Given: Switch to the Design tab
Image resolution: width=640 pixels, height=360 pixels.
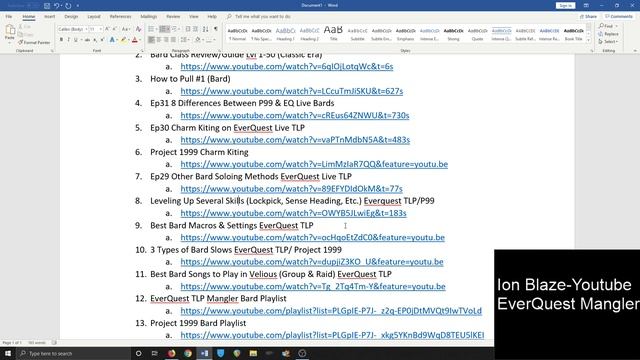Looking at the screenshot, I should pyautogui.click(x=71, y=16).
